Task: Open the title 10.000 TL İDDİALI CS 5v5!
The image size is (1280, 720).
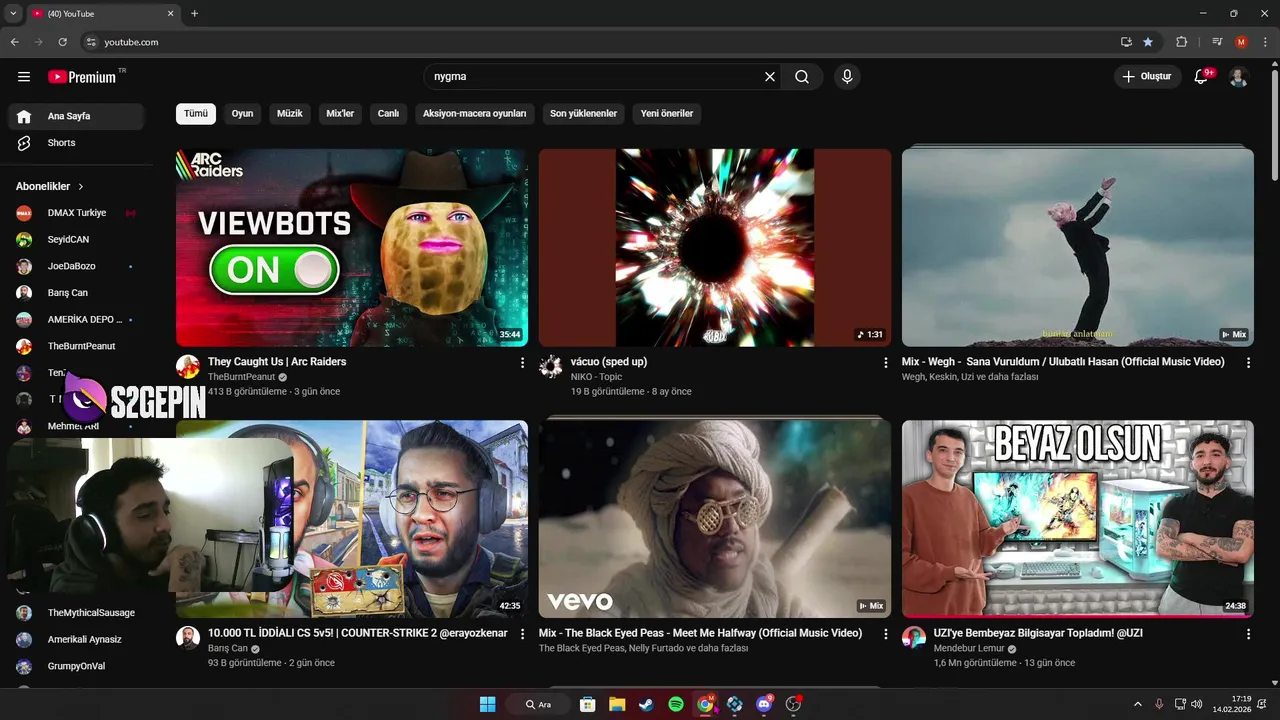Action: pyautogui.click(x=358, y=633)
